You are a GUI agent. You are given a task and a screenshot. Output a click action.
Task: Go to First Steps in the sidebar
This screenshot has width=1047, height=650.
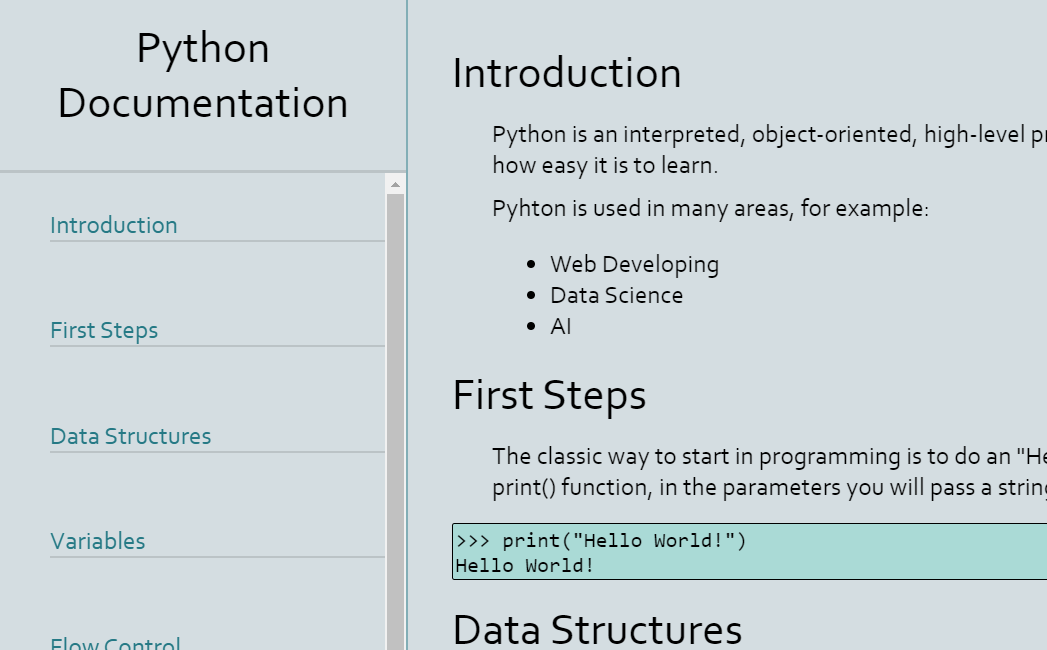[x=104, y=331]
